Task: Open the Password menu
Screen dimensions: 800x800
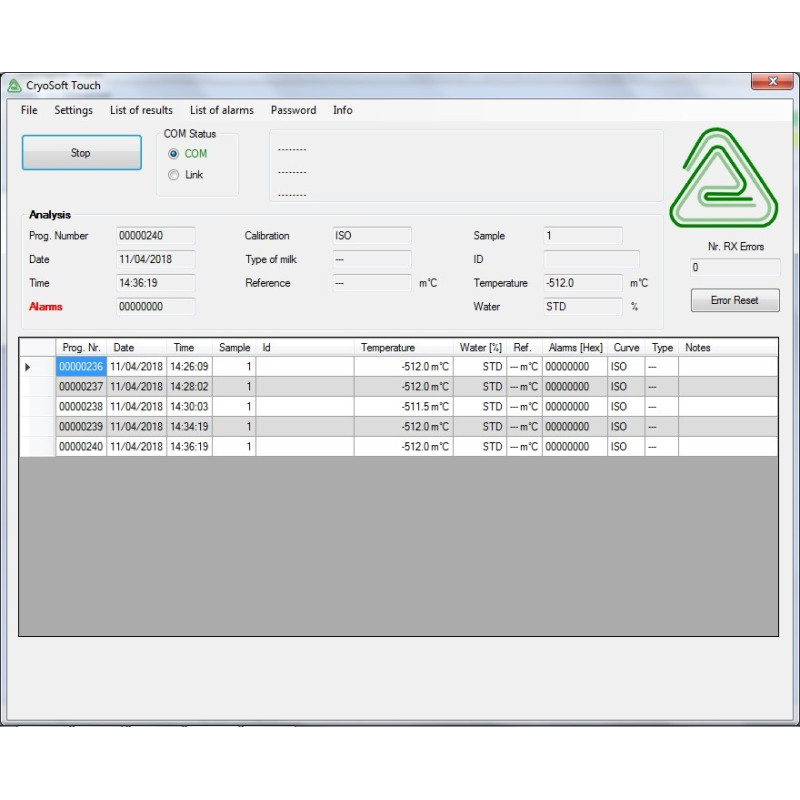Action: click(293, 110)
